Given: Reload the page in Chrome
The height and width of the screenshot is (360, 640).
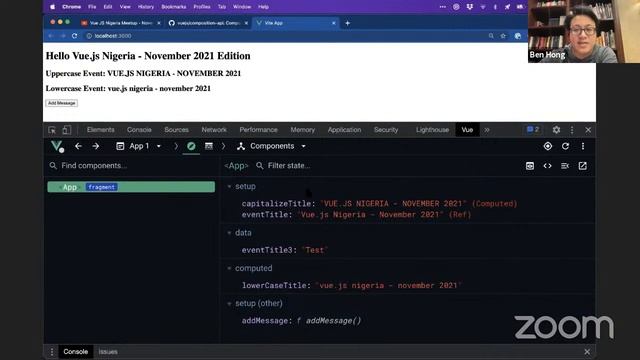Looking at the screenshot, I should tap(74, 36).
